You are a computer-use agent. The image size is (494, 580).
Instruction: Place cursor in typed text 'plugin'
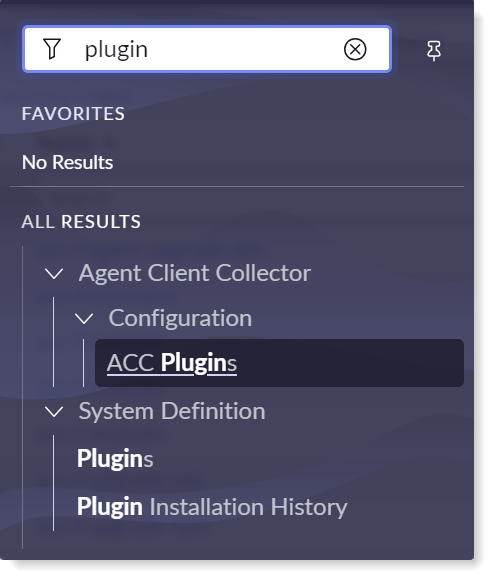116,50
